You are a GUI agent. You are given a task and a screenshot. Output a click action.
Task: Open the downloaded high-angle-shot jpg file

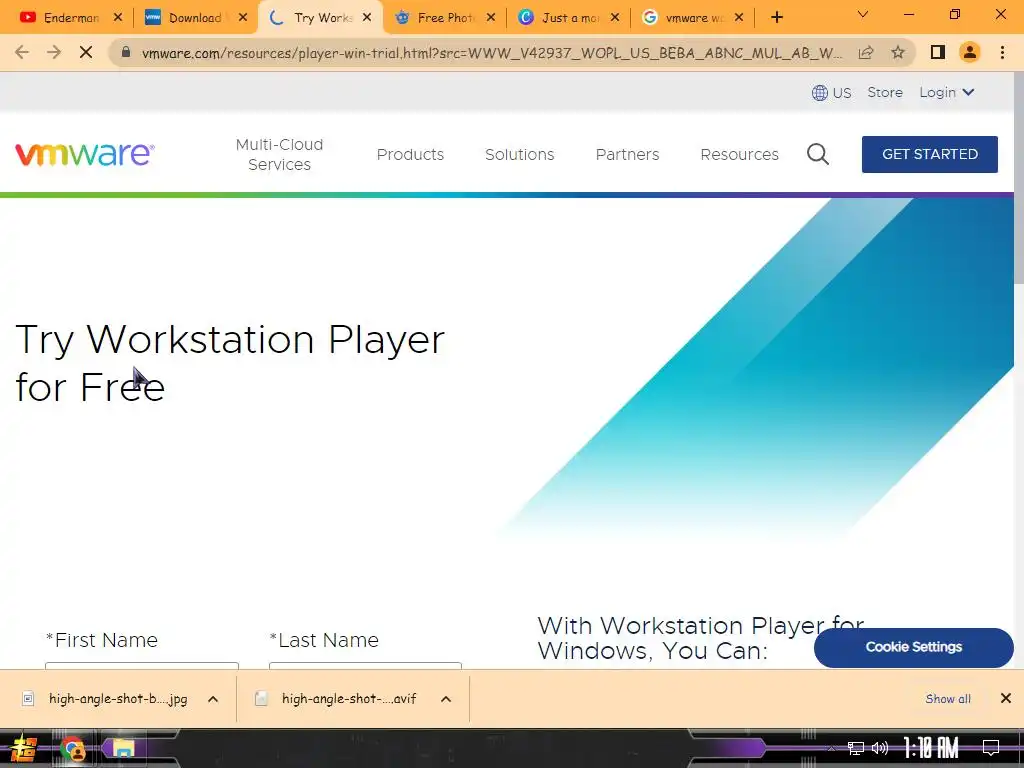point(118,699)
